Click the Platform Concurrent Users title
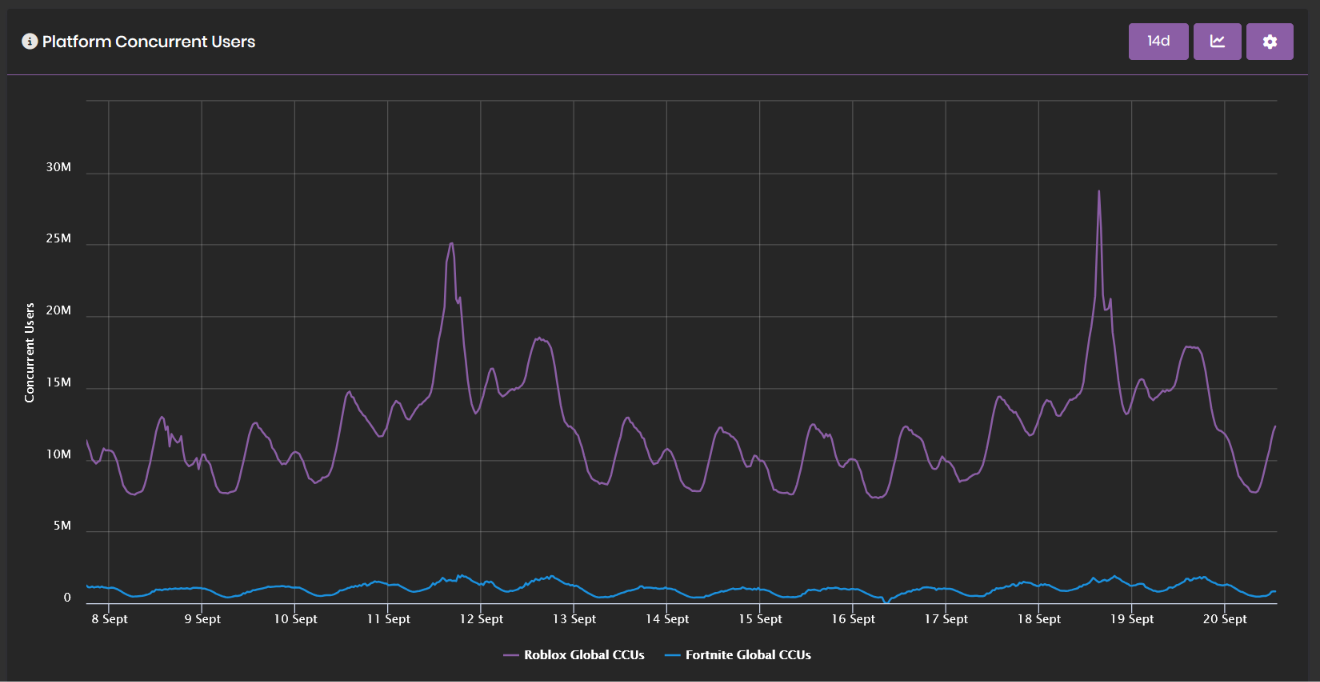The height and width of the screenshot is (682, 1320). [149, 42]
